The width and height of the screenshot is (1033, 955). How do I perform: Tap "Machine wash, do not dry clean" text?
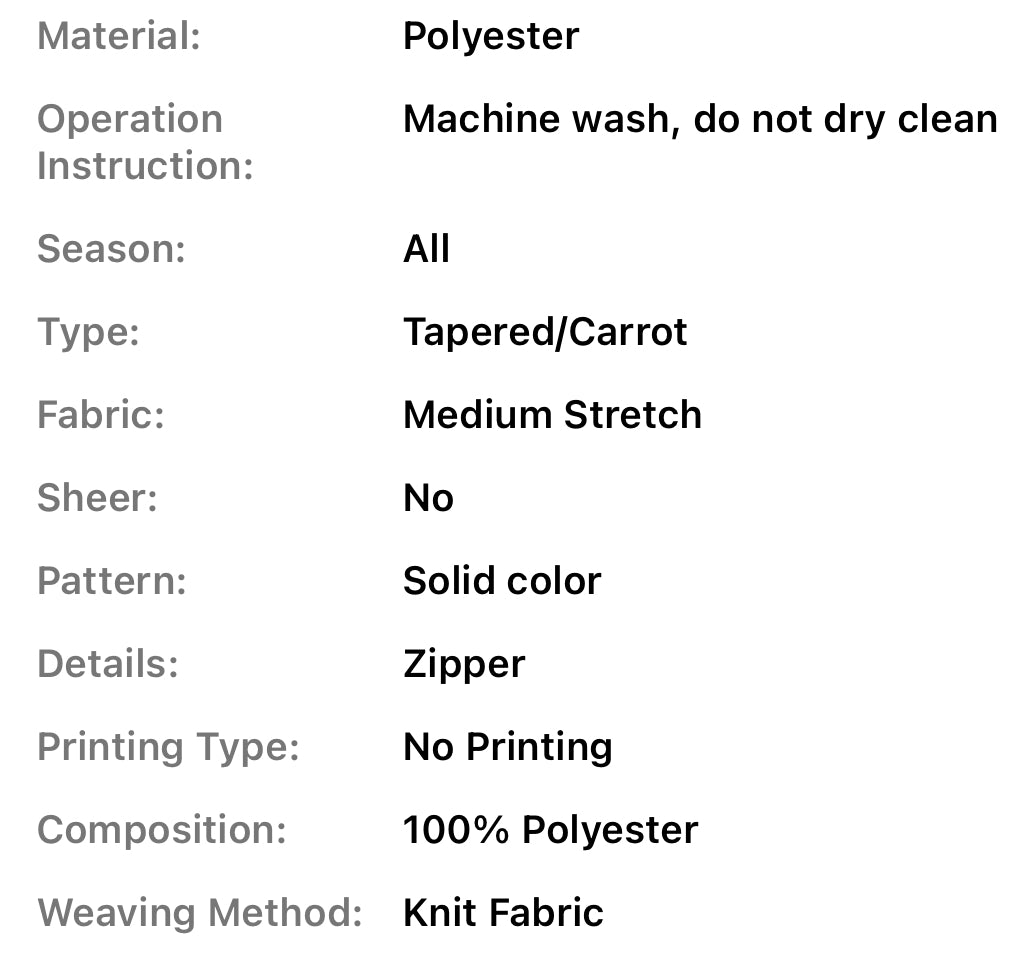(700, 120)
